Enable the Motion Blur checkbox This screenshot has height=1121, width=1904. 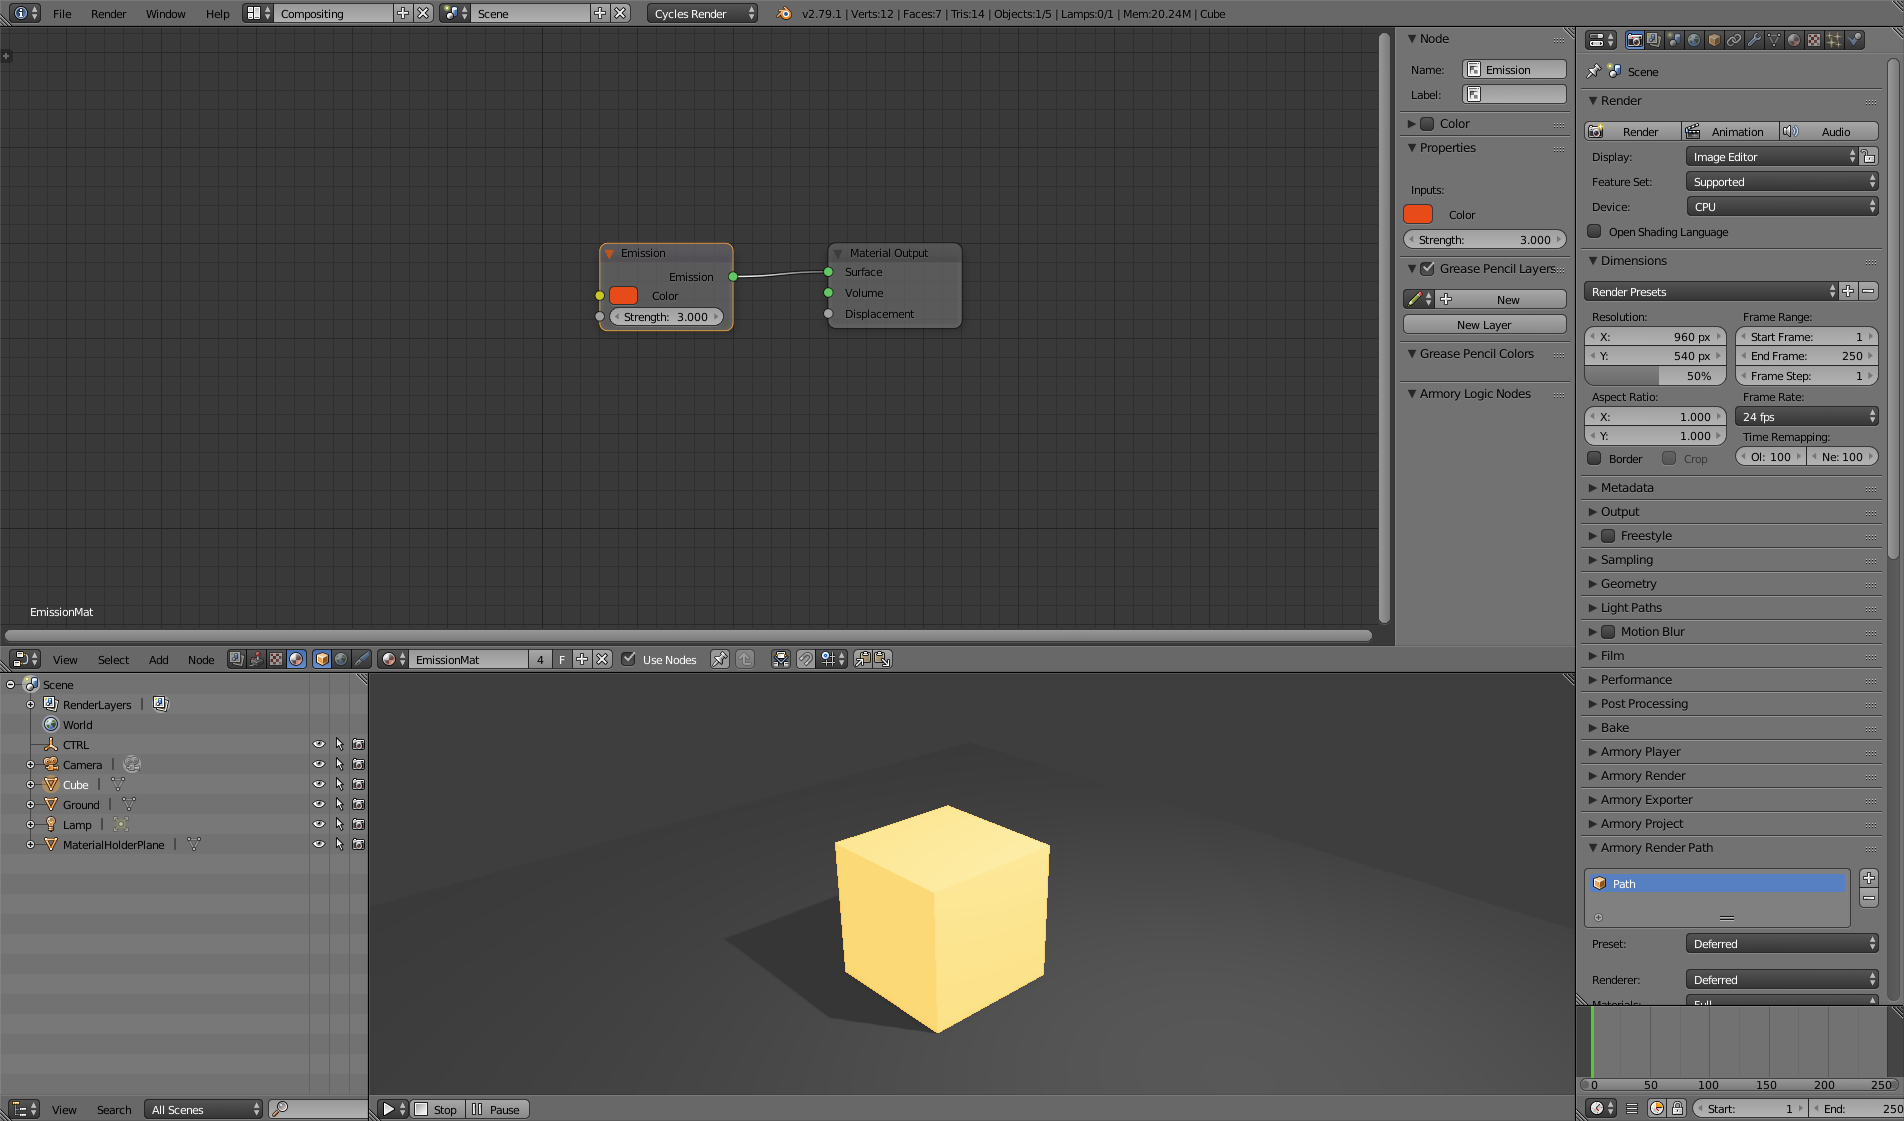1608,632
